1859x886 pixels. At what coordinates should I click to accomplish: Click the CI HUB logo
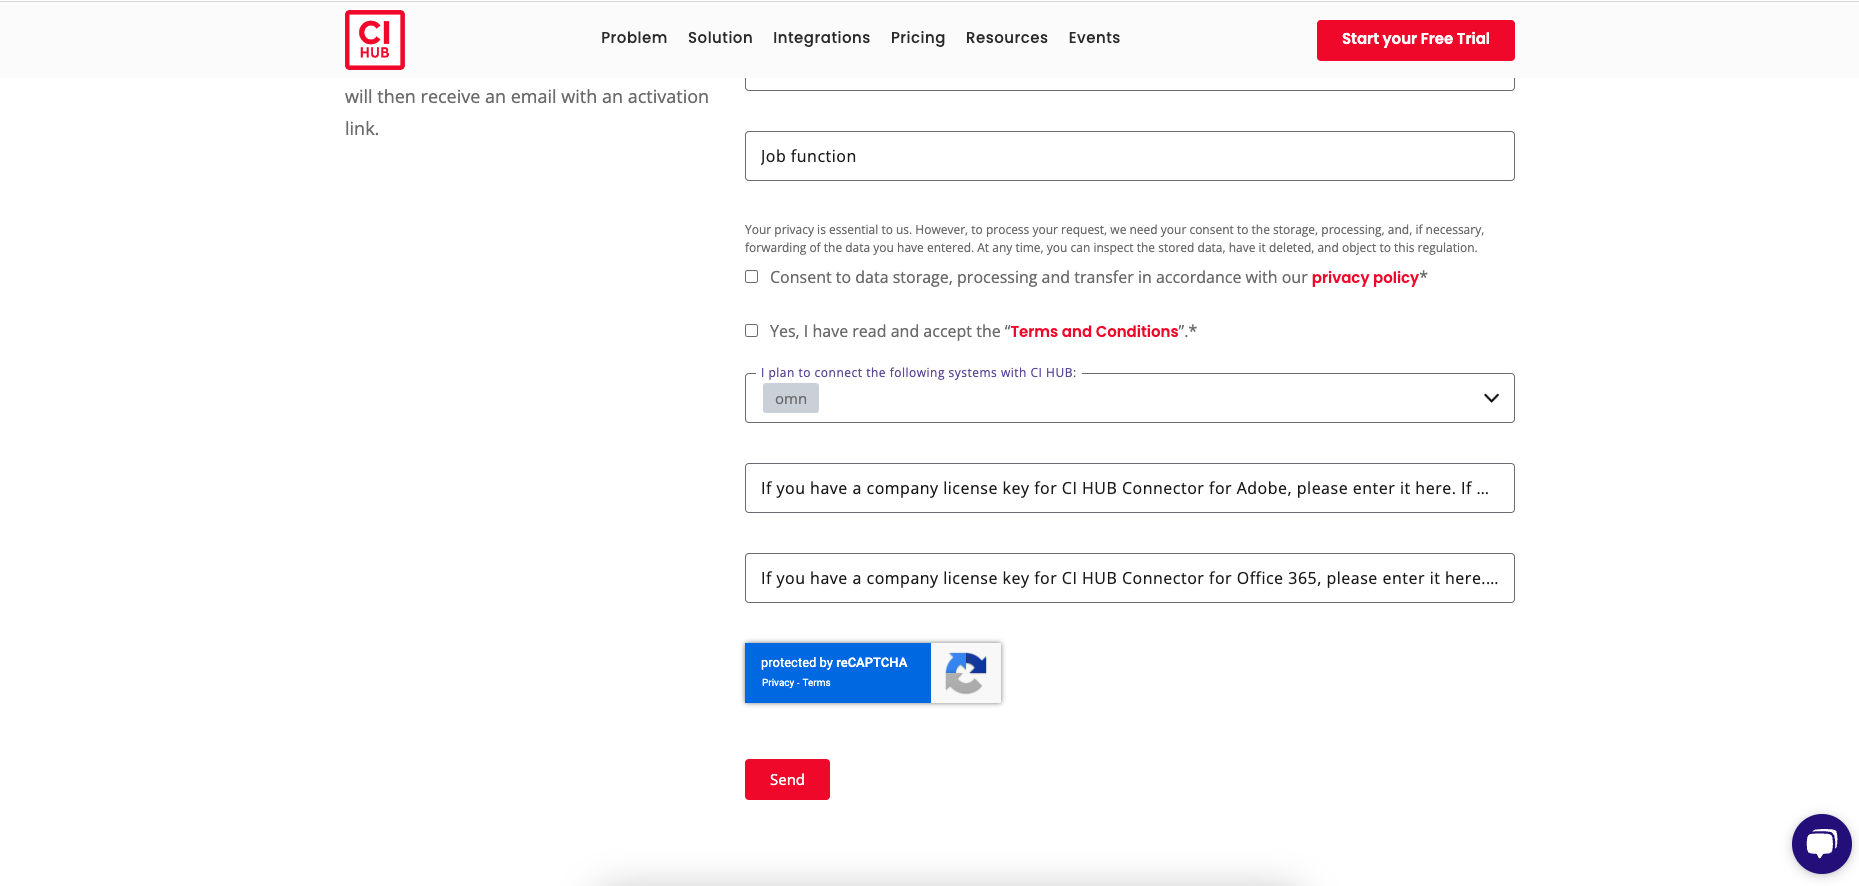point(375,40)
